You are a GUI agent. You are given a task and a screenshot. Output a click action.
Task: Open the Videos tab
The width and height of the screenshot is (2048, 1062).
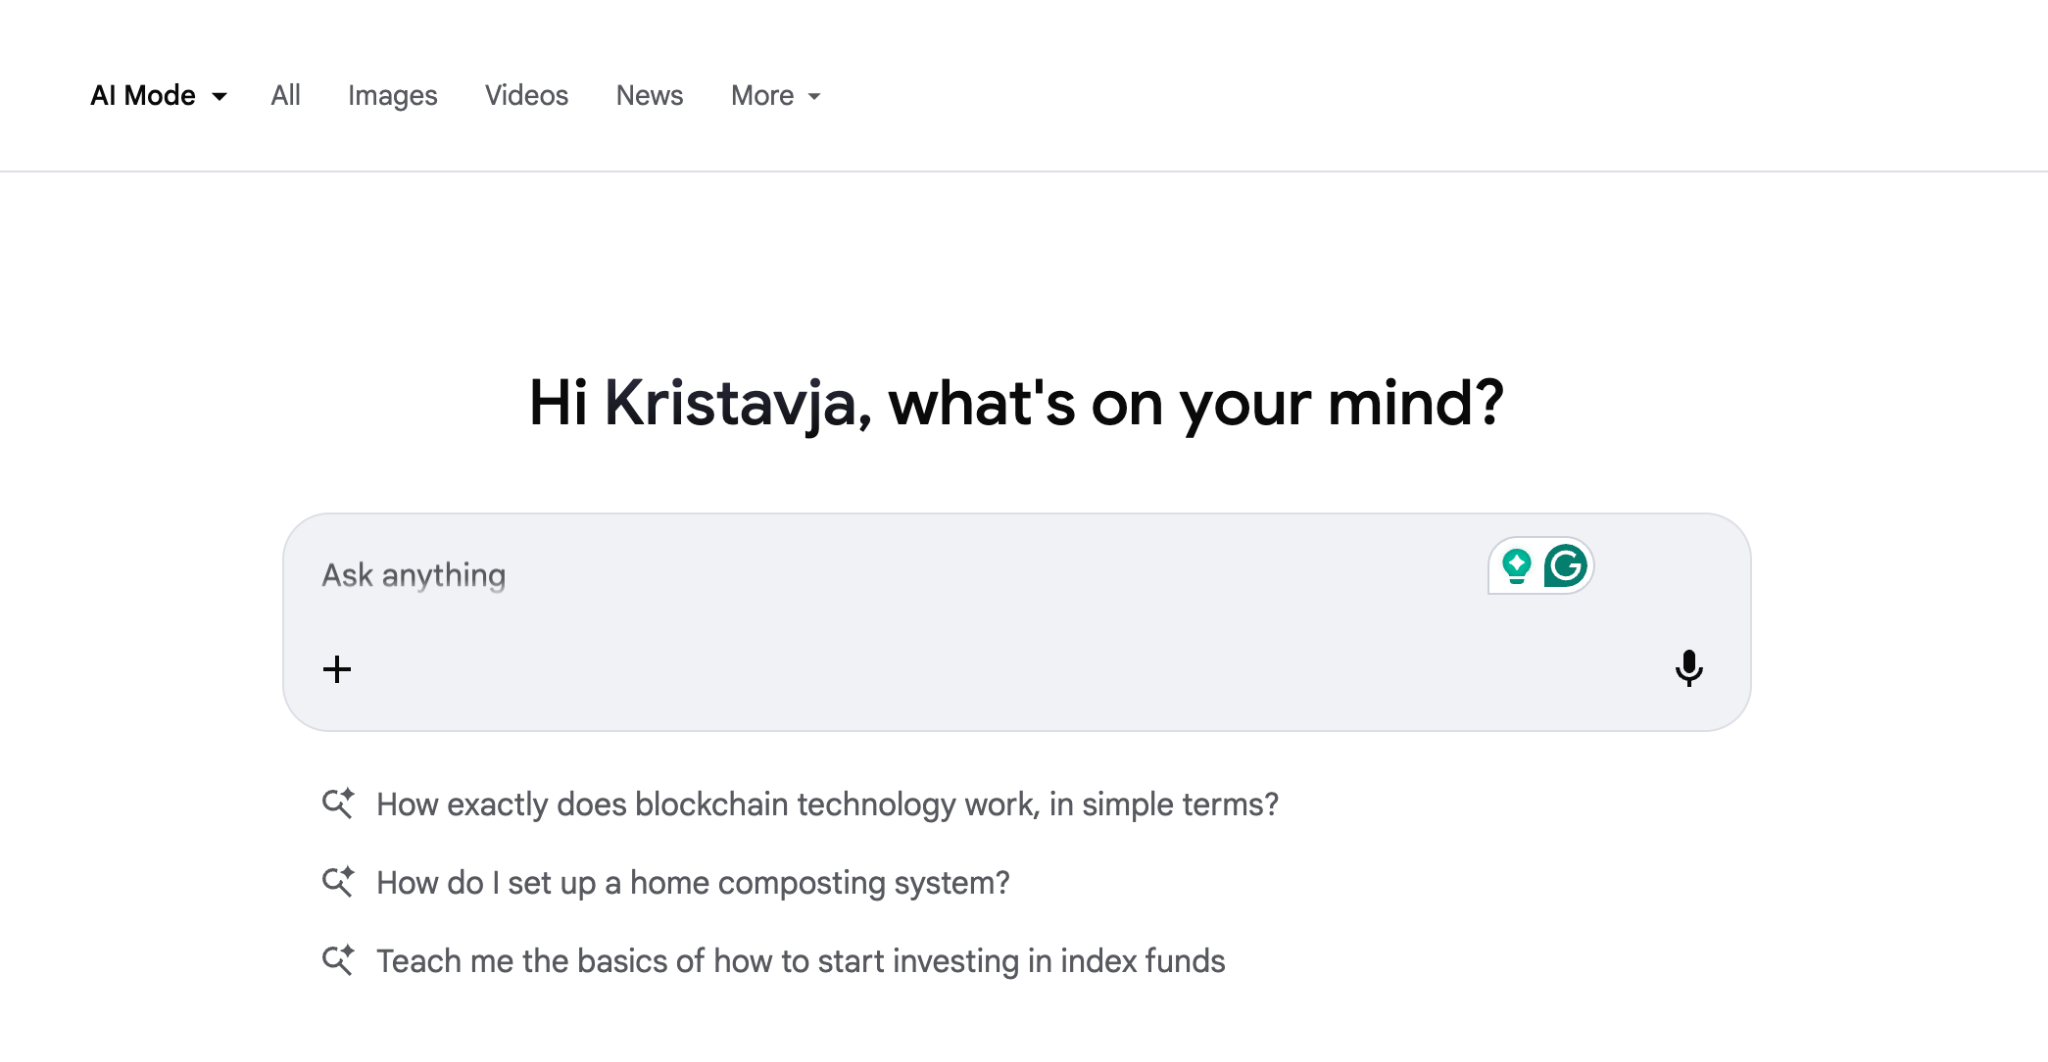[526, 96]
